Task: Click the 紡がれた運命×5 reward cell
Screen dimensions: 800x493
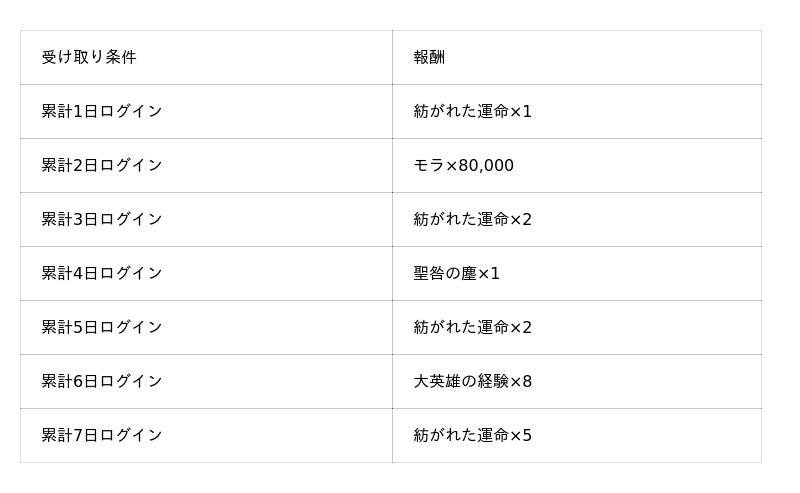Action: pyautogui.click(x=472, y=435)
